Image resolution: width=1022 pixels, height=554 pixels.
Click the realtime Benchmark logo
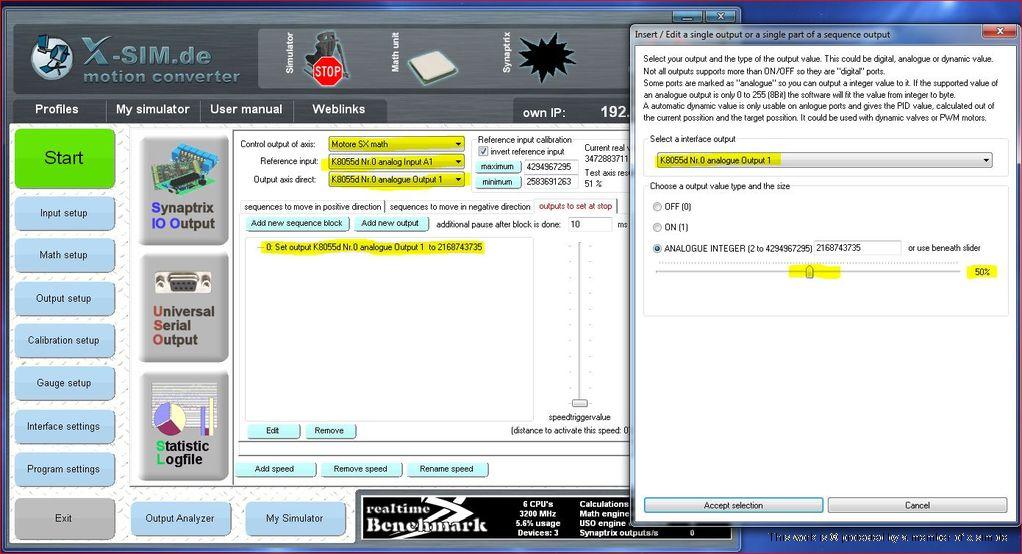tap(426, 516)
